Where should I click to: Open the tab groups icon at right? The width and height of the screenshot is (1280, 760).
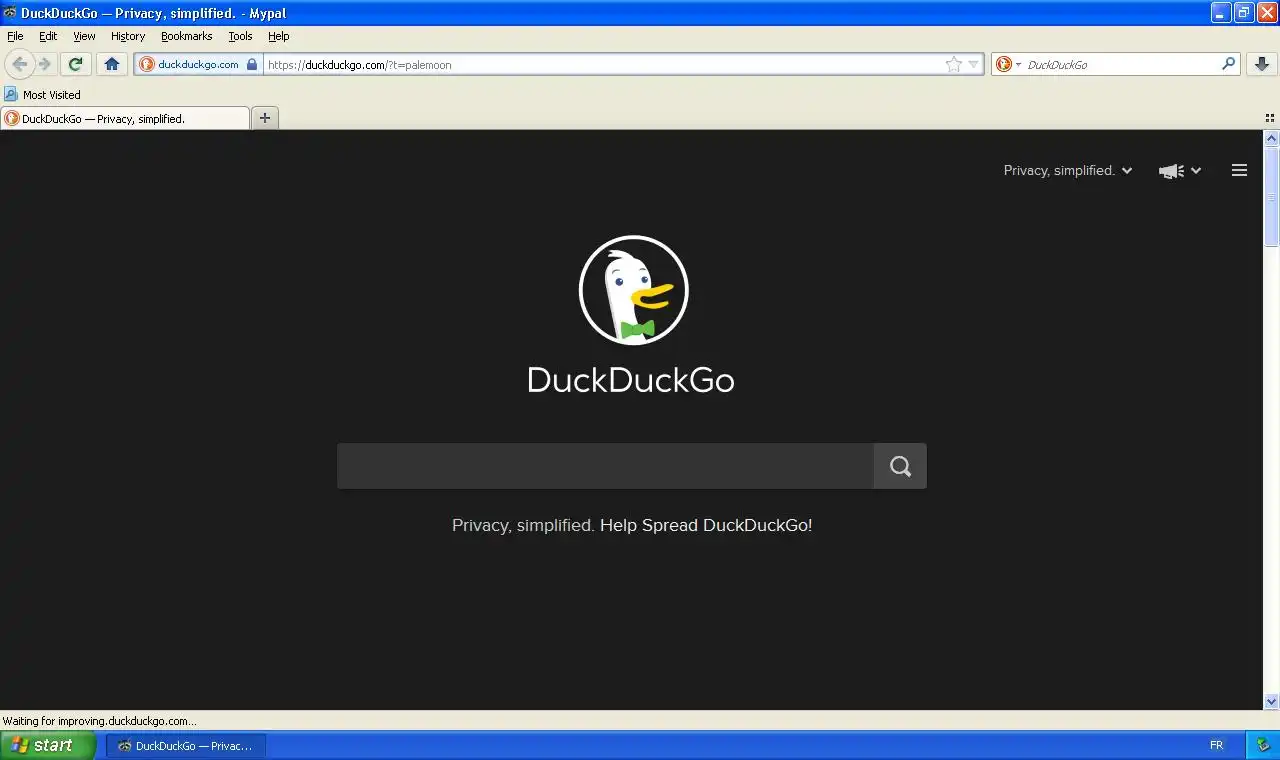[1270, 118]
